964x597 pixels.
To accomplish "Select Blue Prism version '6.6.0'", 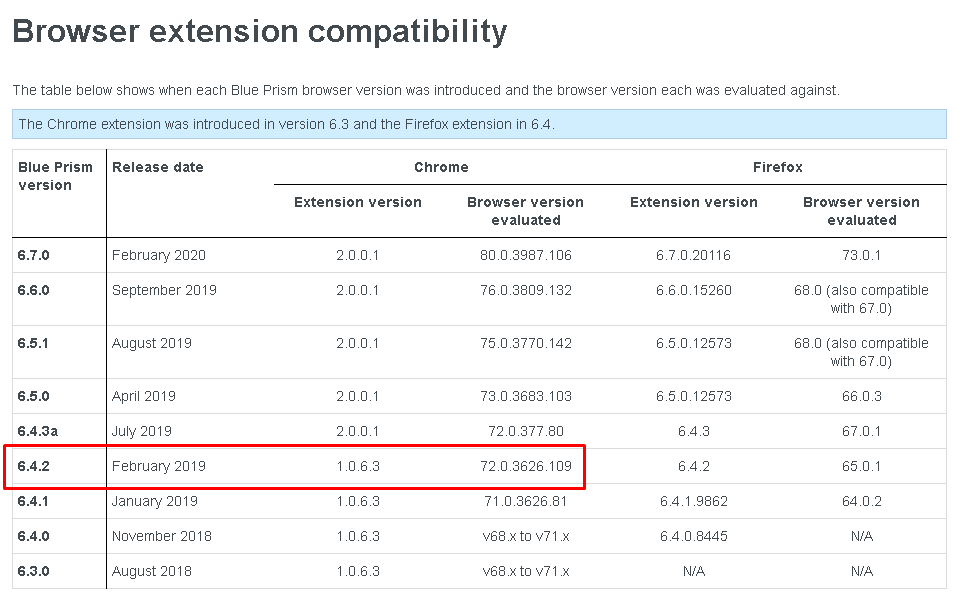I will click(33, 290).
